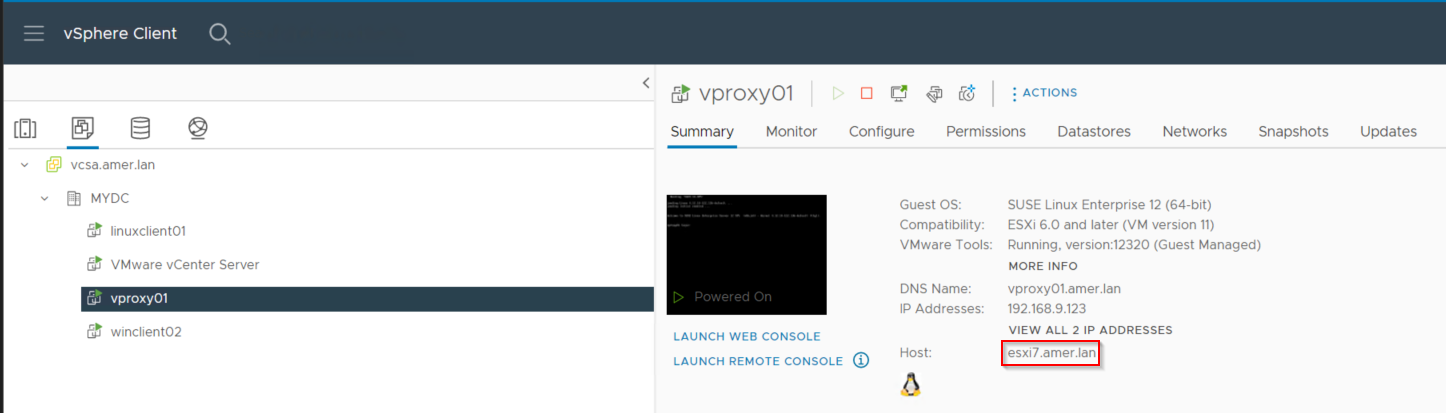Open the hamburger main menu
Viewport: 1446px width, 413px height.
(34, 33)
